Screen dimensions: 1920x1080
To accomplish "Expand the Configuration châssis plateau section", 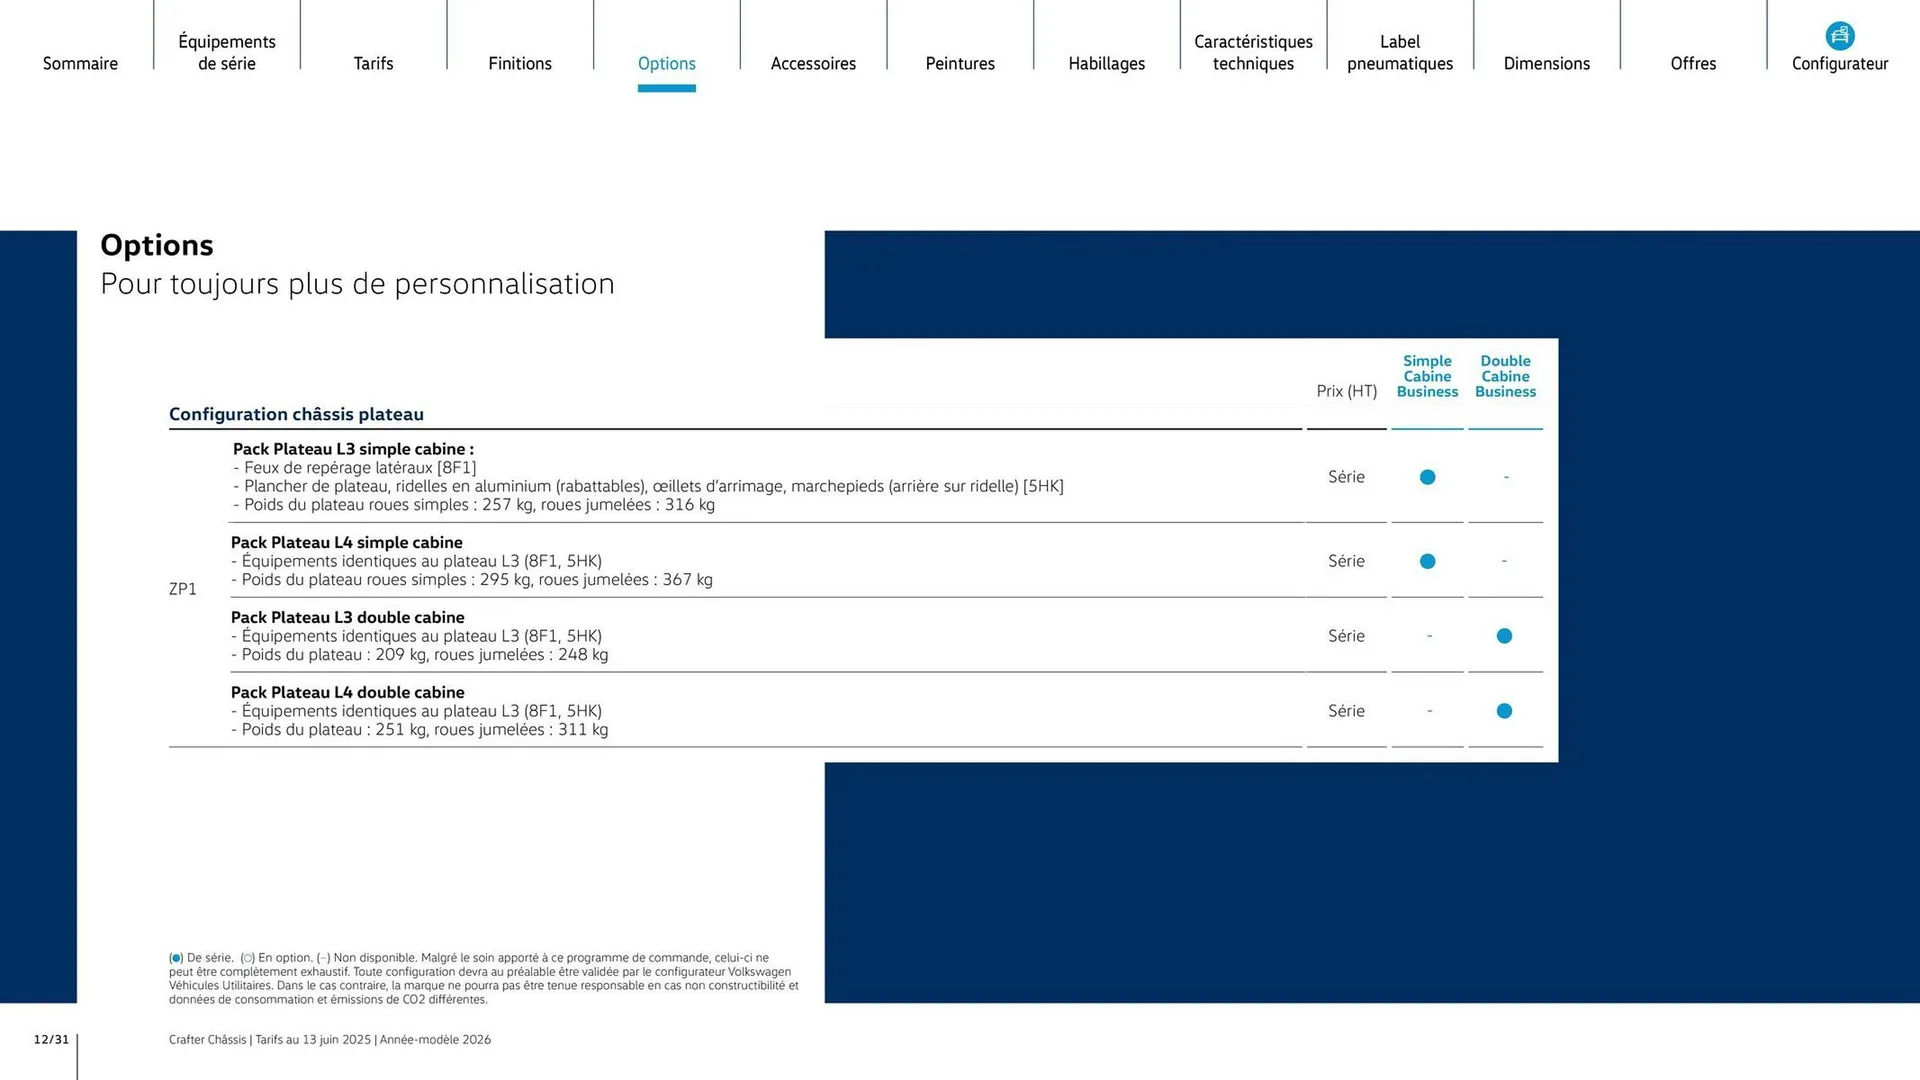I will pos(297,414).
